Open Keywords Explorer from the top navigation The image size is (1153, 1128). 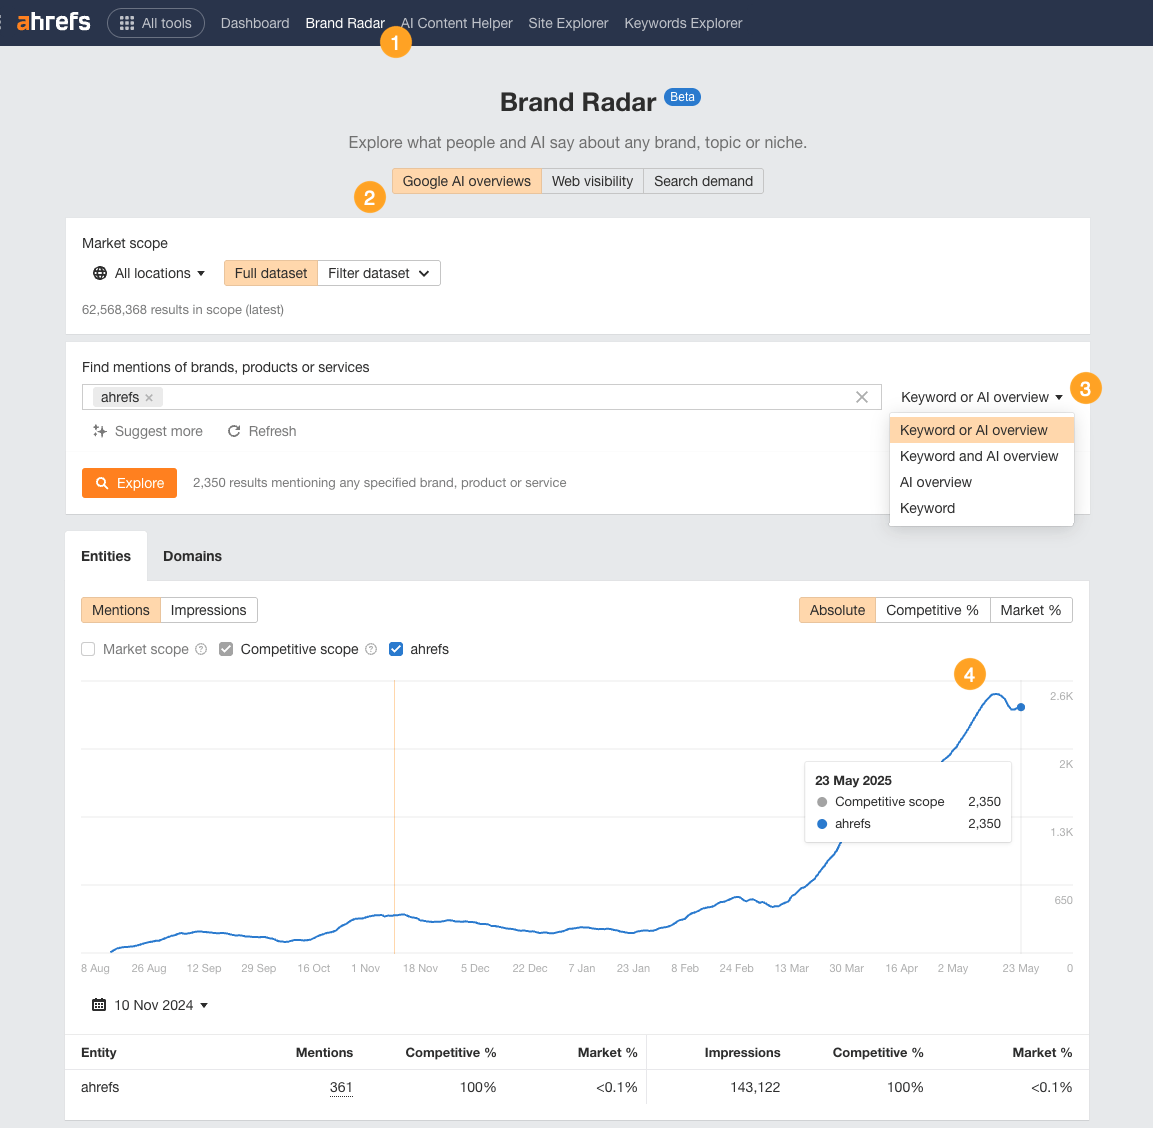(x=683, y=23)
